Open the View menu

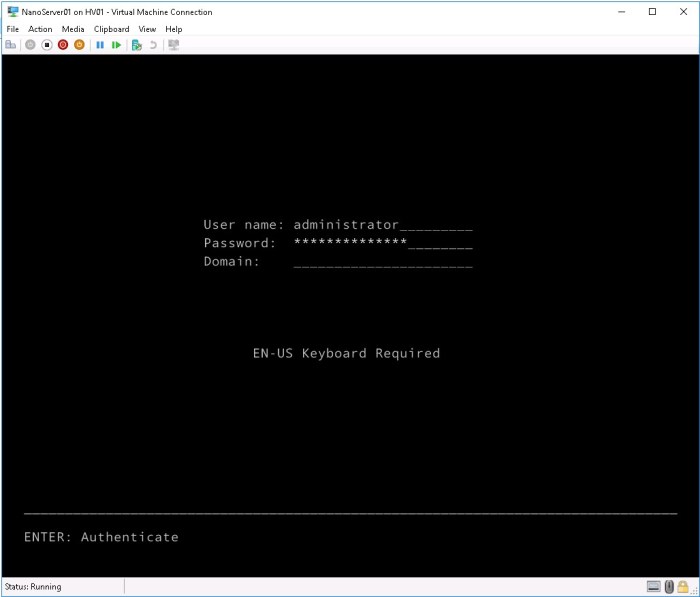147,29
